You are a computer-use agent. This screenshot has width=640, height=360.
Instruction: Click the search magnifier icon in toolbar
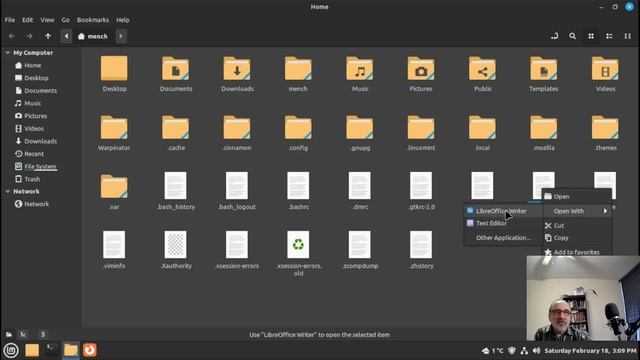click(573, 36)
